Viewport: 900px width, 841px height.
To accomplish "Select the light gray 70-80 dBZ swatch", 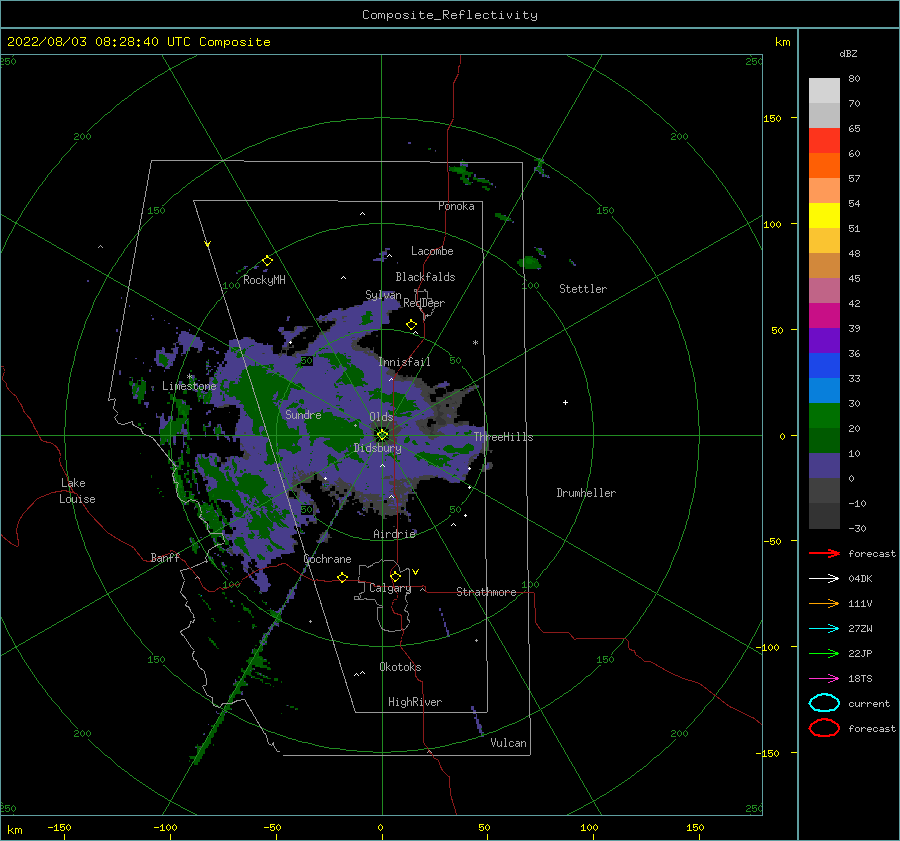I will [824, 91].
